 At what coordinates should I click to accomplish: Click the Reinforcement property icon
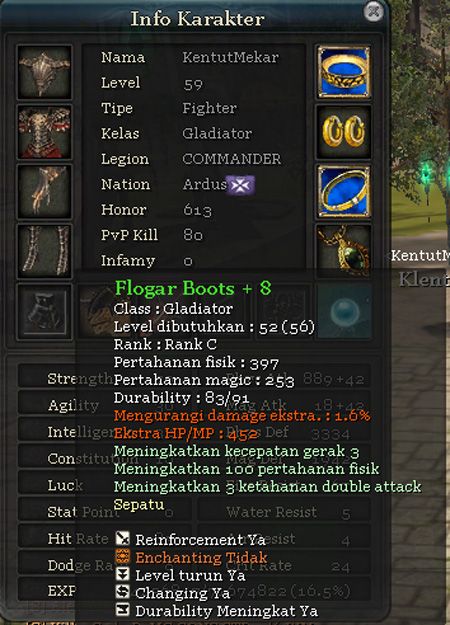tap(122, 539)
